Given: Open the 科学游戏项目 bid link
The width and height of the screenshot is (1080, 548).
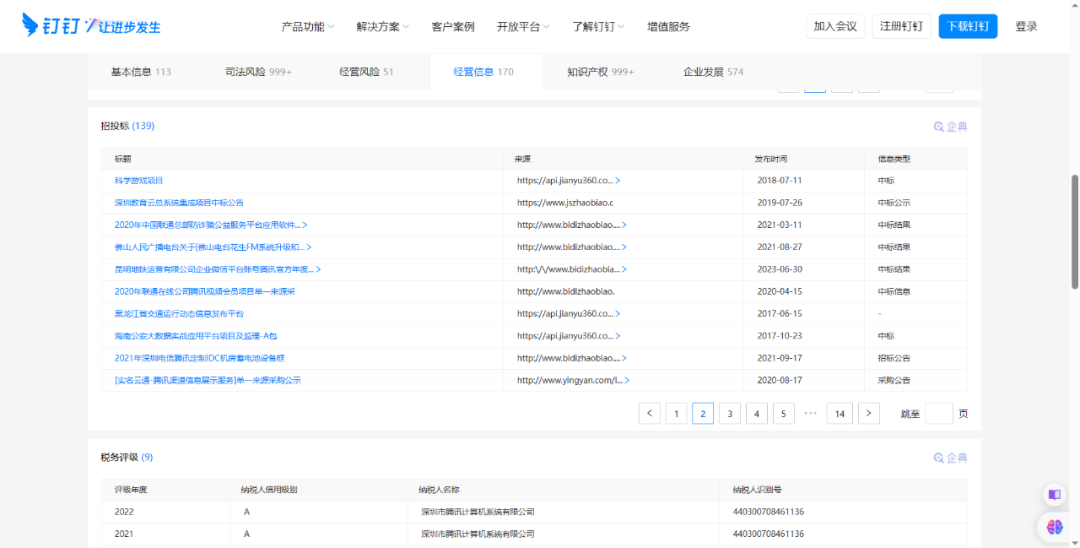Looking at the screenshot, I should pyautogui.click(x=138, y=180).
